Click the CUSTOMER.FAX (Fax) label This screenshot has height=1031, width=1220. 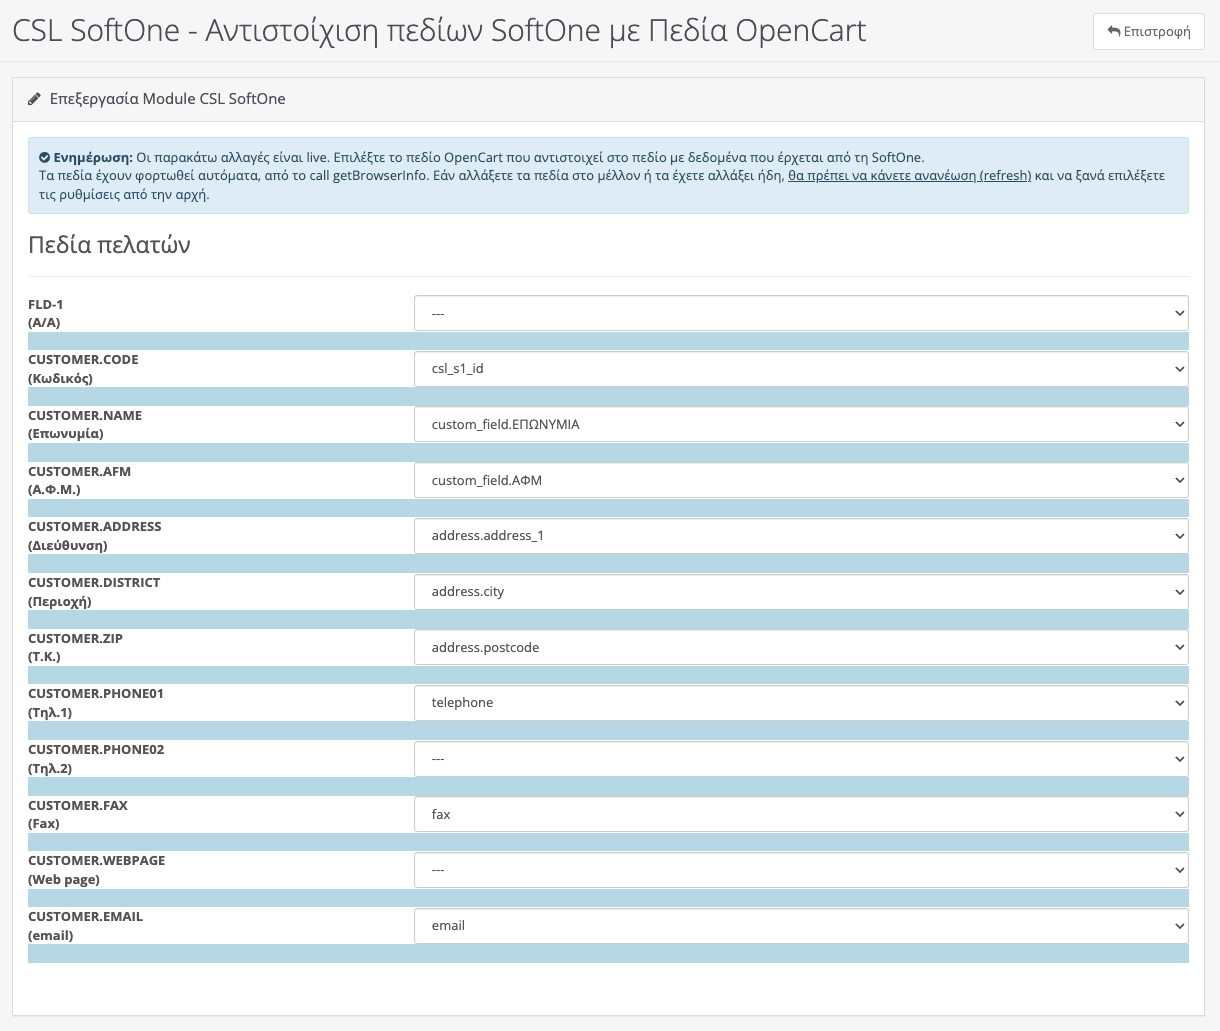point(78,815)
